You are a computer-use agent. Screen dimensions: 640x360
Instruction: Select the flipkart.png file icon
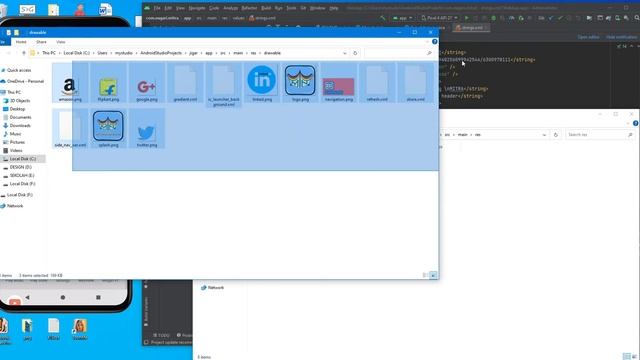tap(108, 83)
